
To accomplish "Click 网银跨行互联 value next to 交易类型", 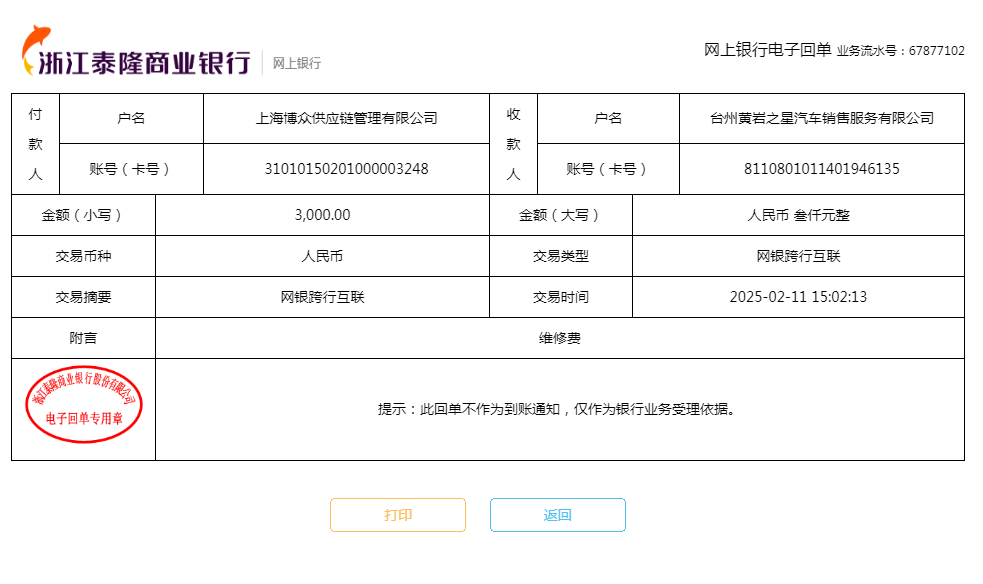I will point(798,256).
